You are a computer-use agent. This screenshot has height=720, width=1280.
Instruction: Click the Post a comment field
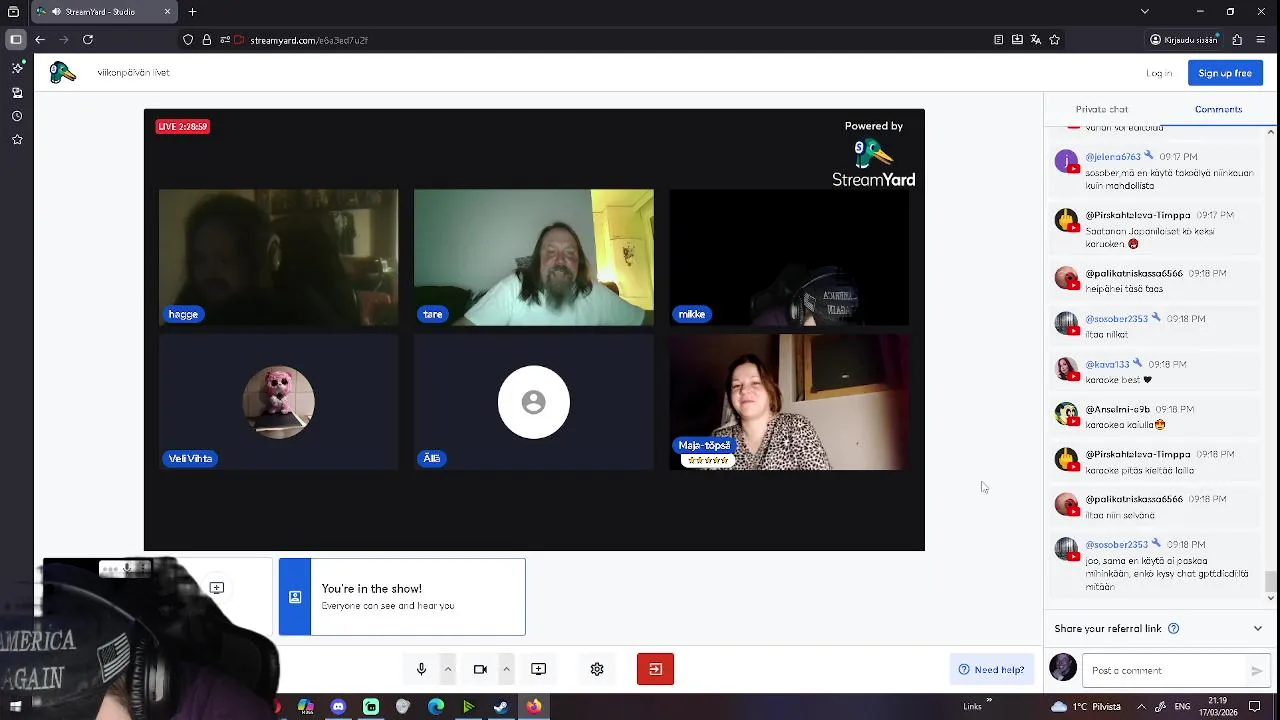point(1166,671)
